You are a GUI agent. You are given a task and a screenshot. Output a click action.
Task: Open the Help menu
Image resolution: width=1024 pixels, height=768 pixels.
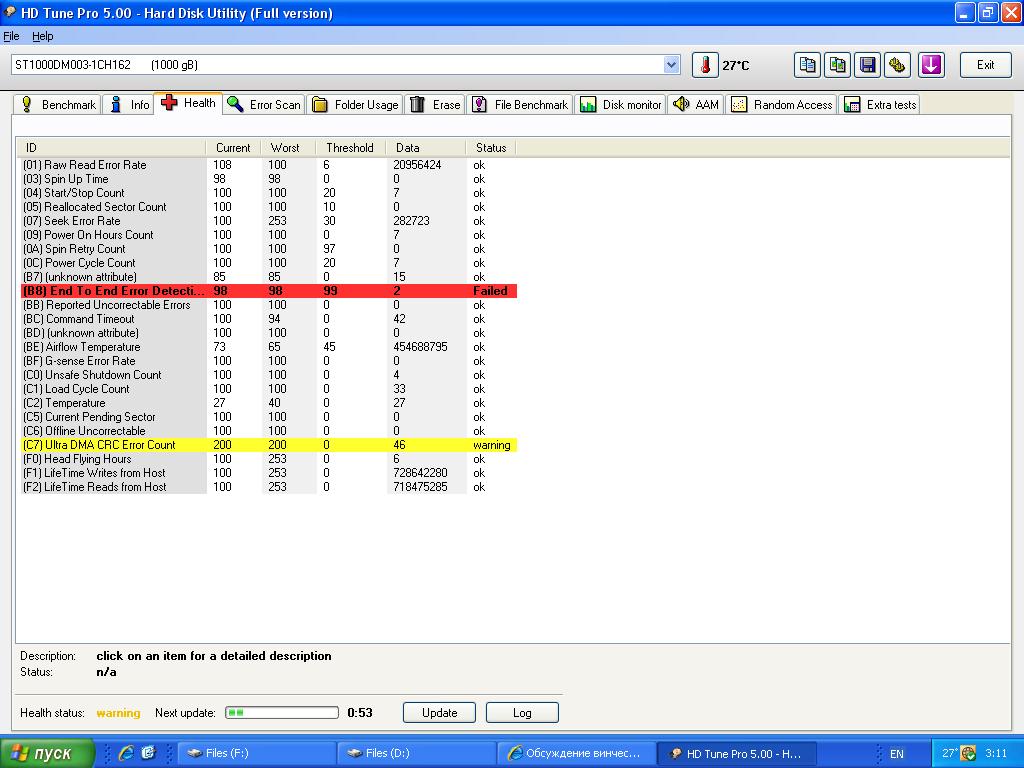tap(42, 36)
